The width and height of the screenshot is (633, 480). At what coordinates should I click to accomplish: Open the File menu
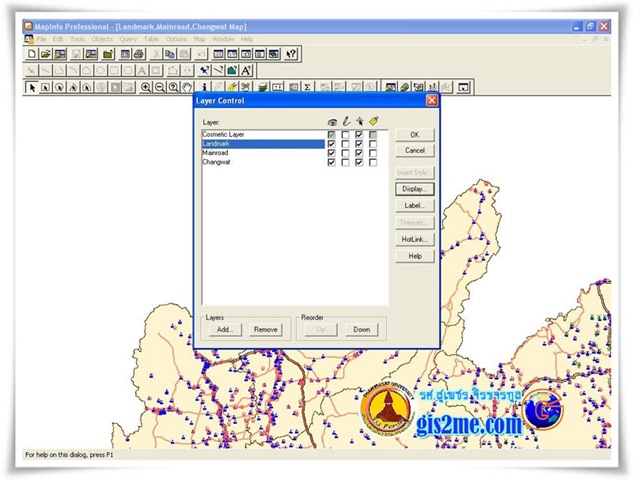(41, 39)
